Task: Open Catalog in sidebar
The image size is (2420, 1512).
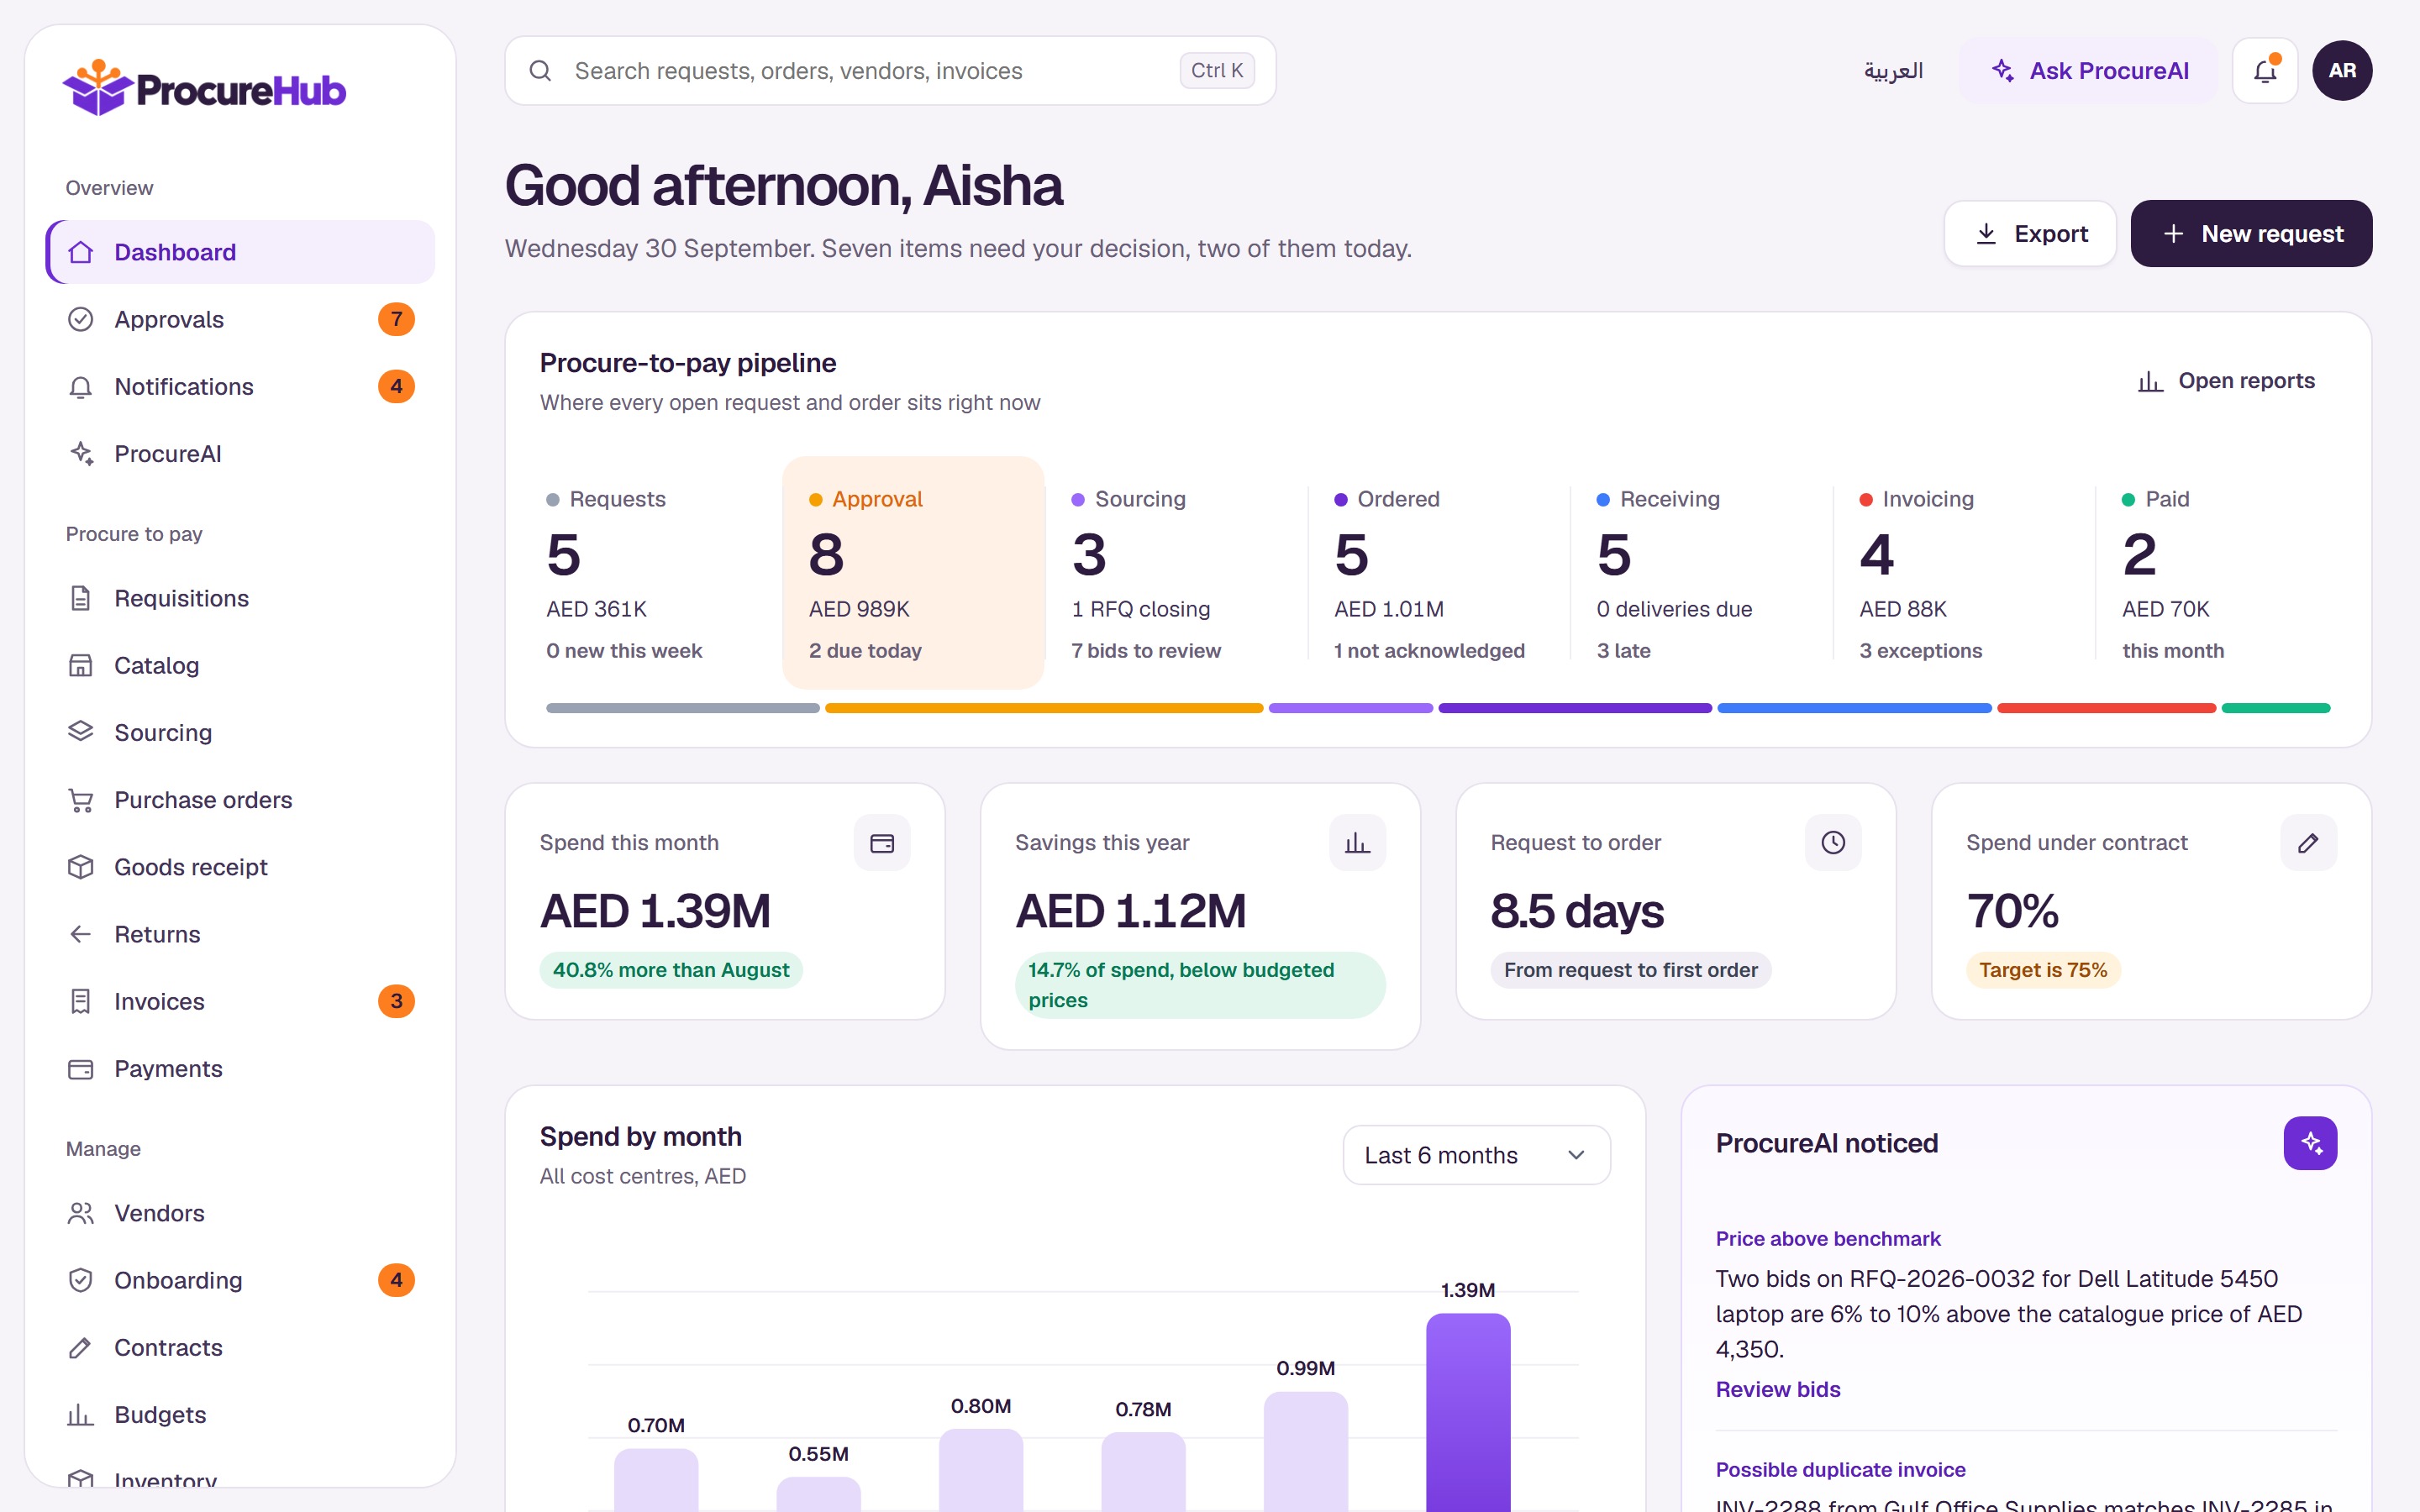Action: pos(240,665)
